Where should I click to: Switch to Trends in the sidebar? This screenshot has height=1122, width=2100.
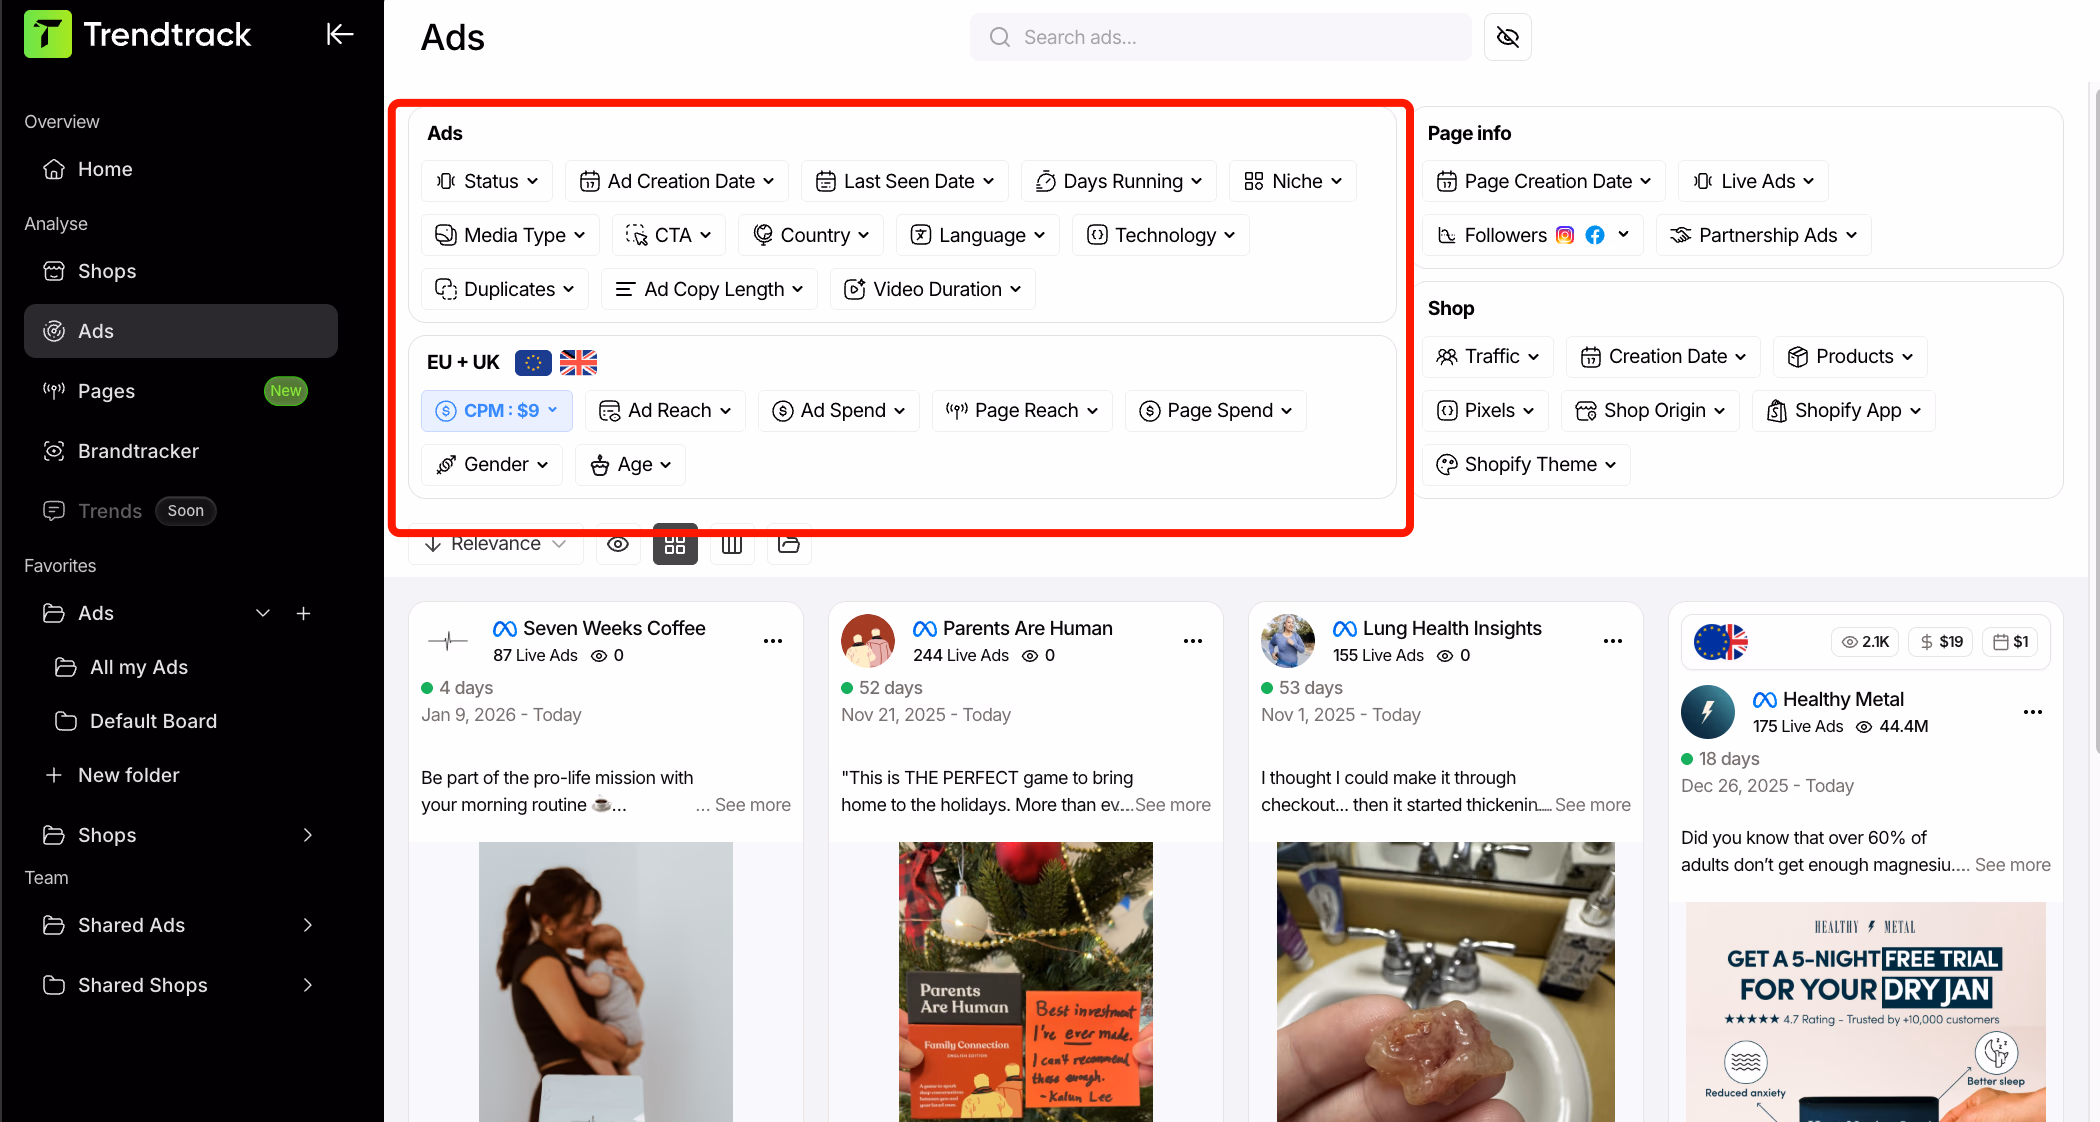[108, 511]
